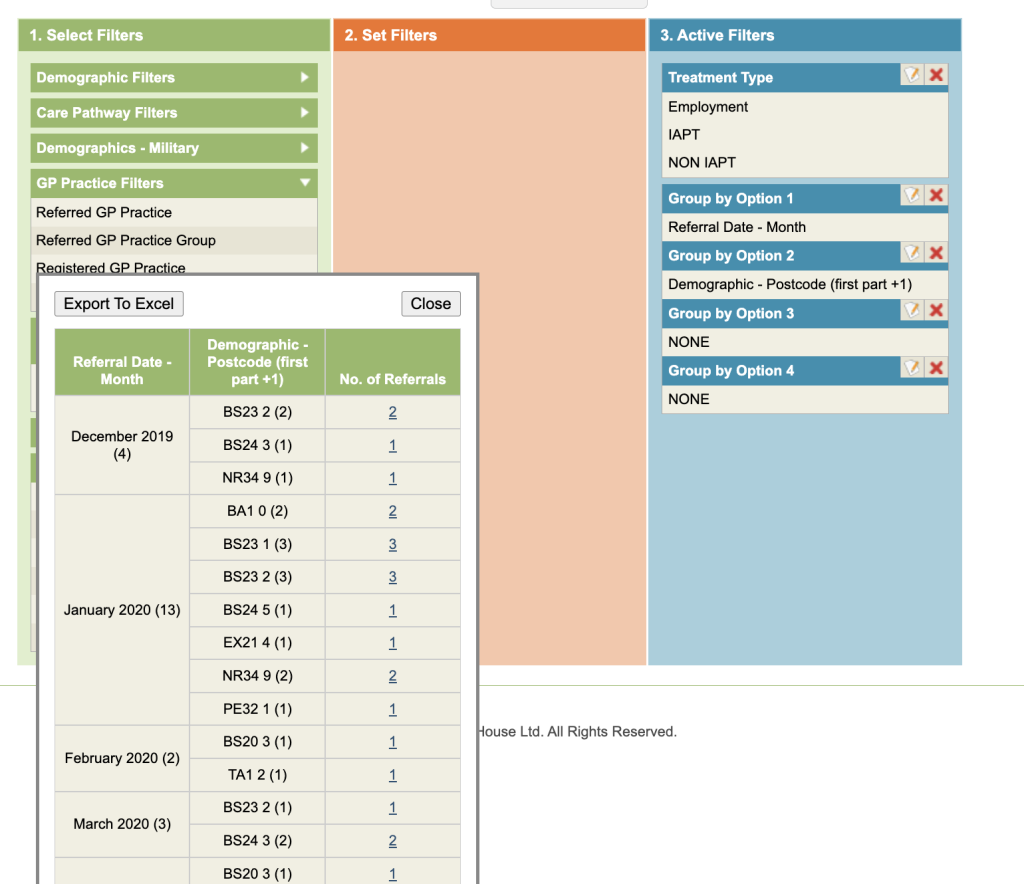
Task: Expand Care Pathway Filters section
Action: click(176, 113)
